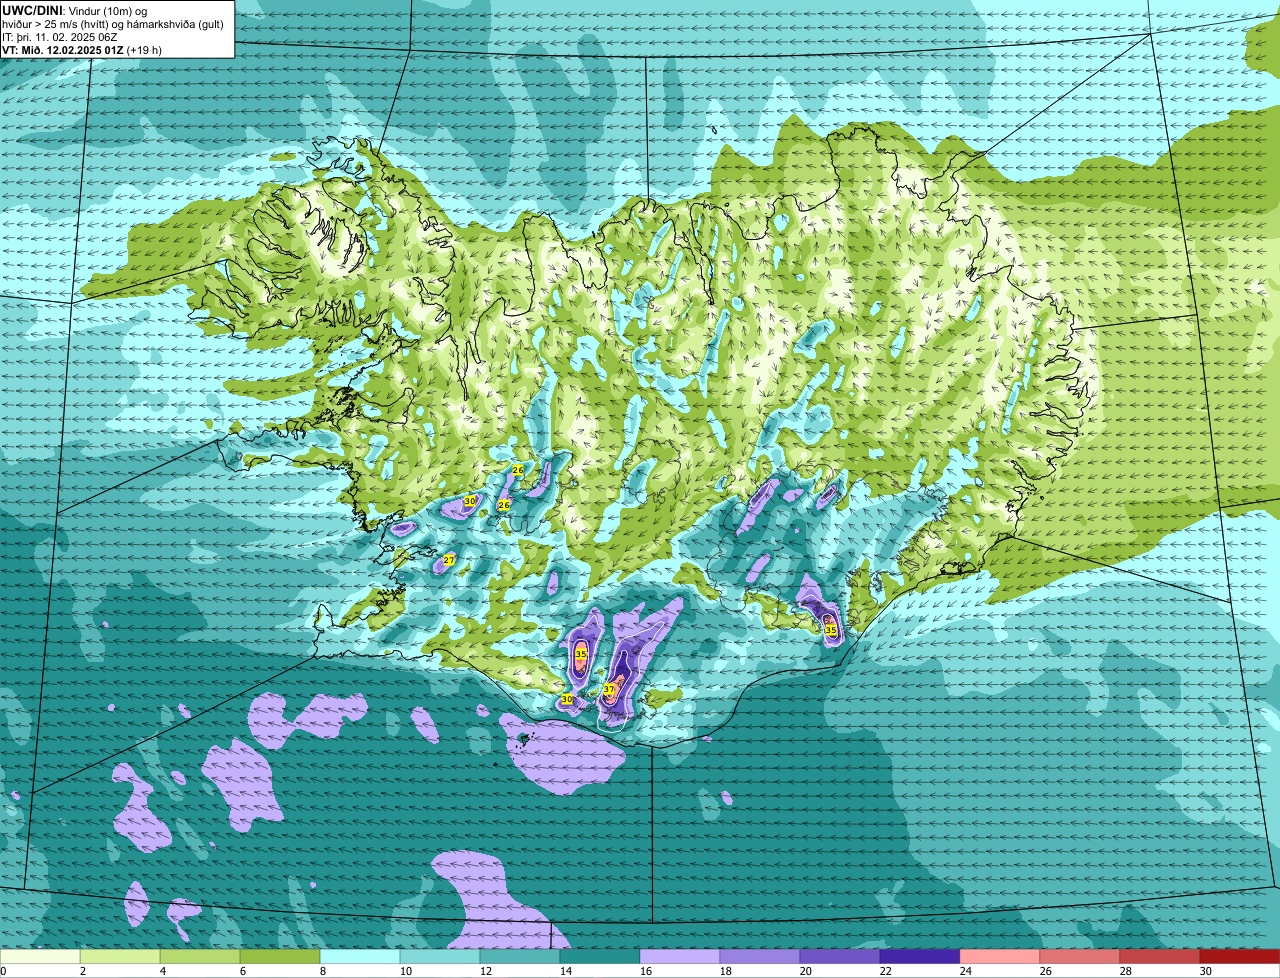Select the salmon 26–28 m/s legend swatch
Image resolution: width=1280 pixels, height=978 pixels.
point(1080,957)
